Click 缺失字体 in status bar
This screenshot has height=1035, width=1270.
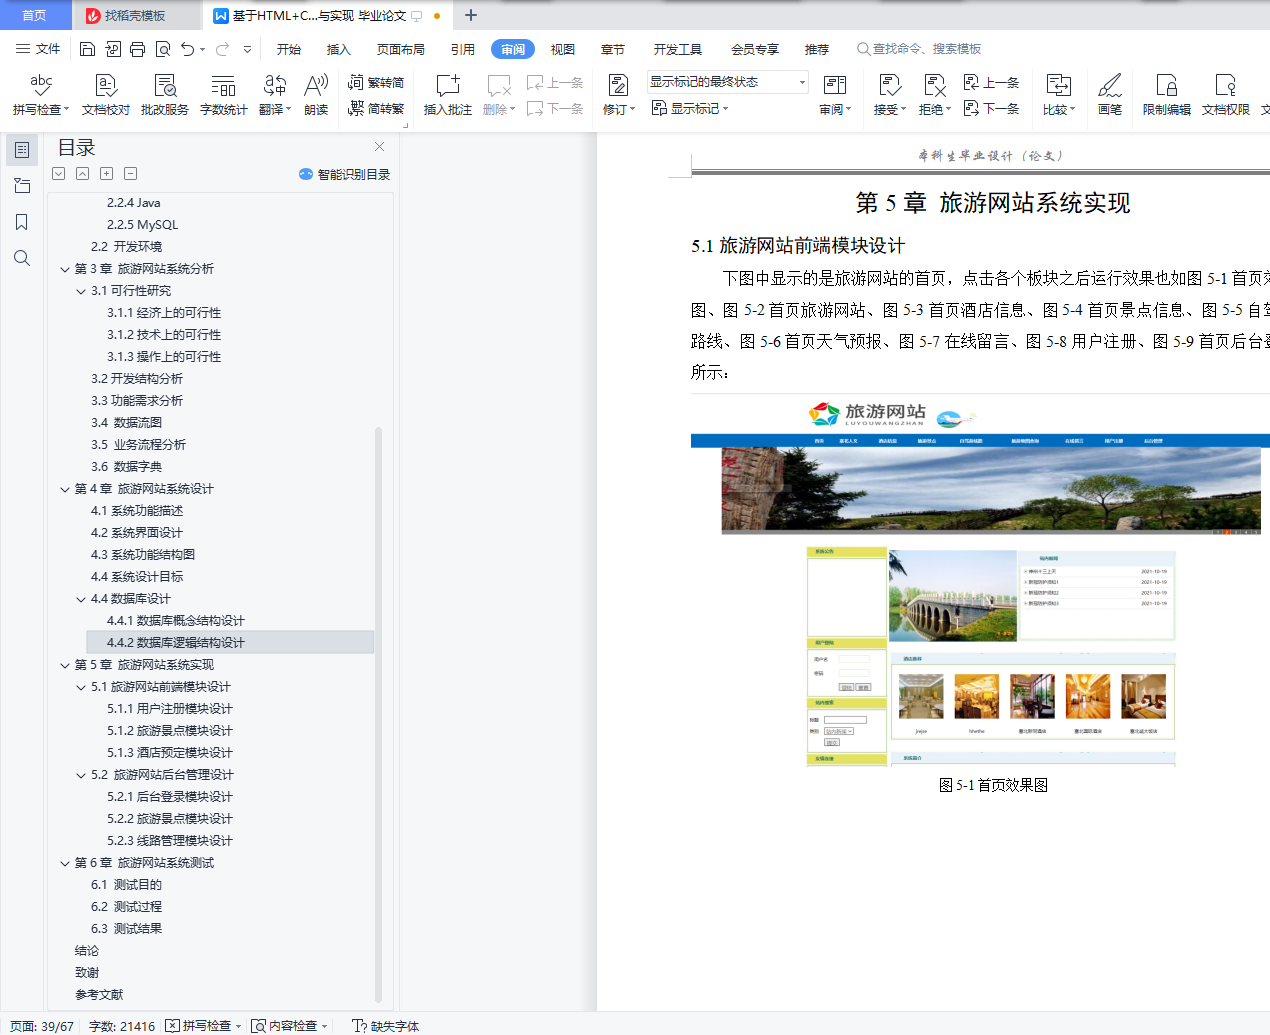[x=386, y=1026]
